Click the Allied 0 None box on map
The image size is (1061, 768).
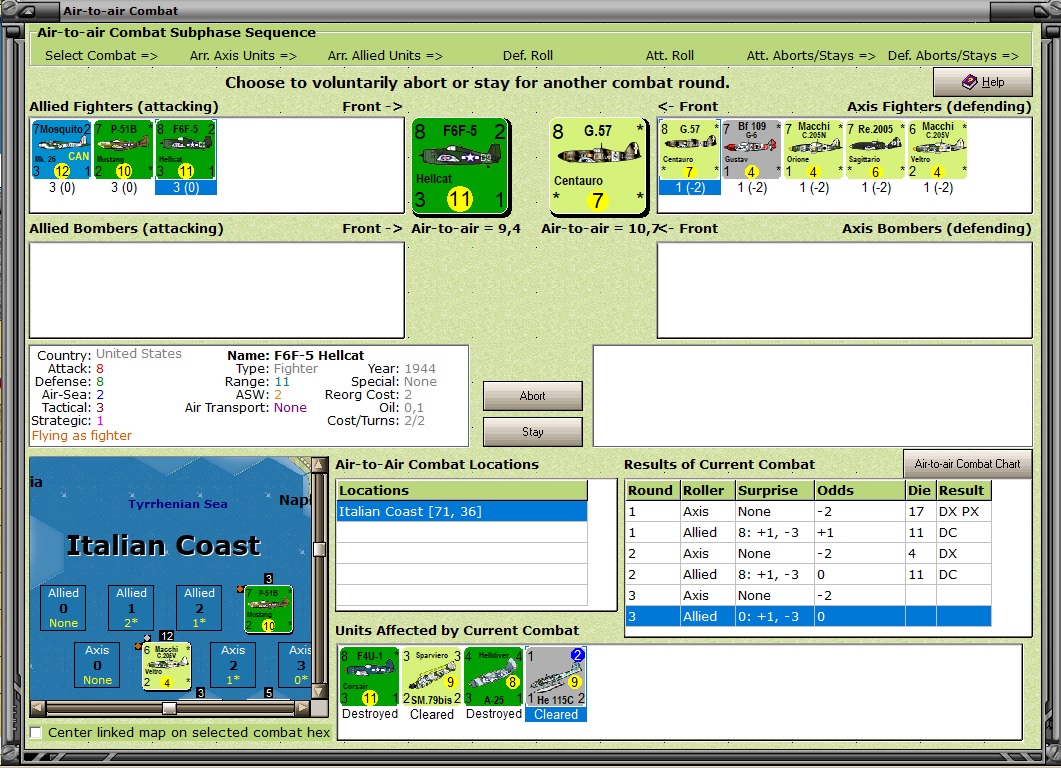click(x=63, y=608)
